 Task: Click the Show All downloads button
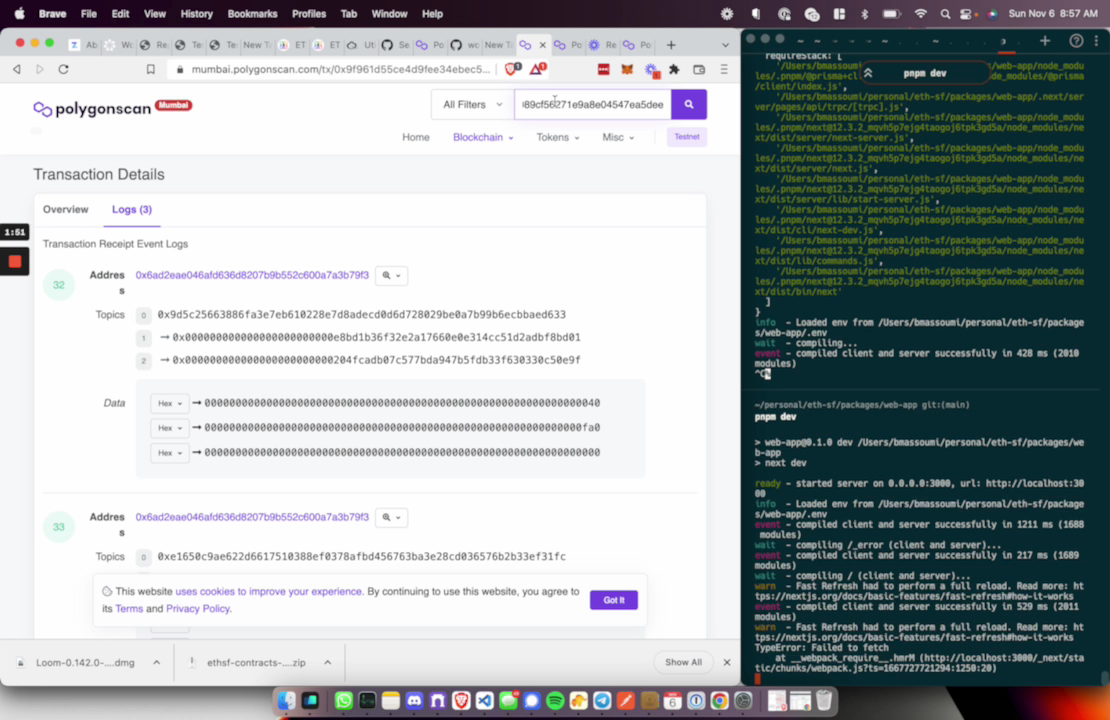click(x=683, y=662)
